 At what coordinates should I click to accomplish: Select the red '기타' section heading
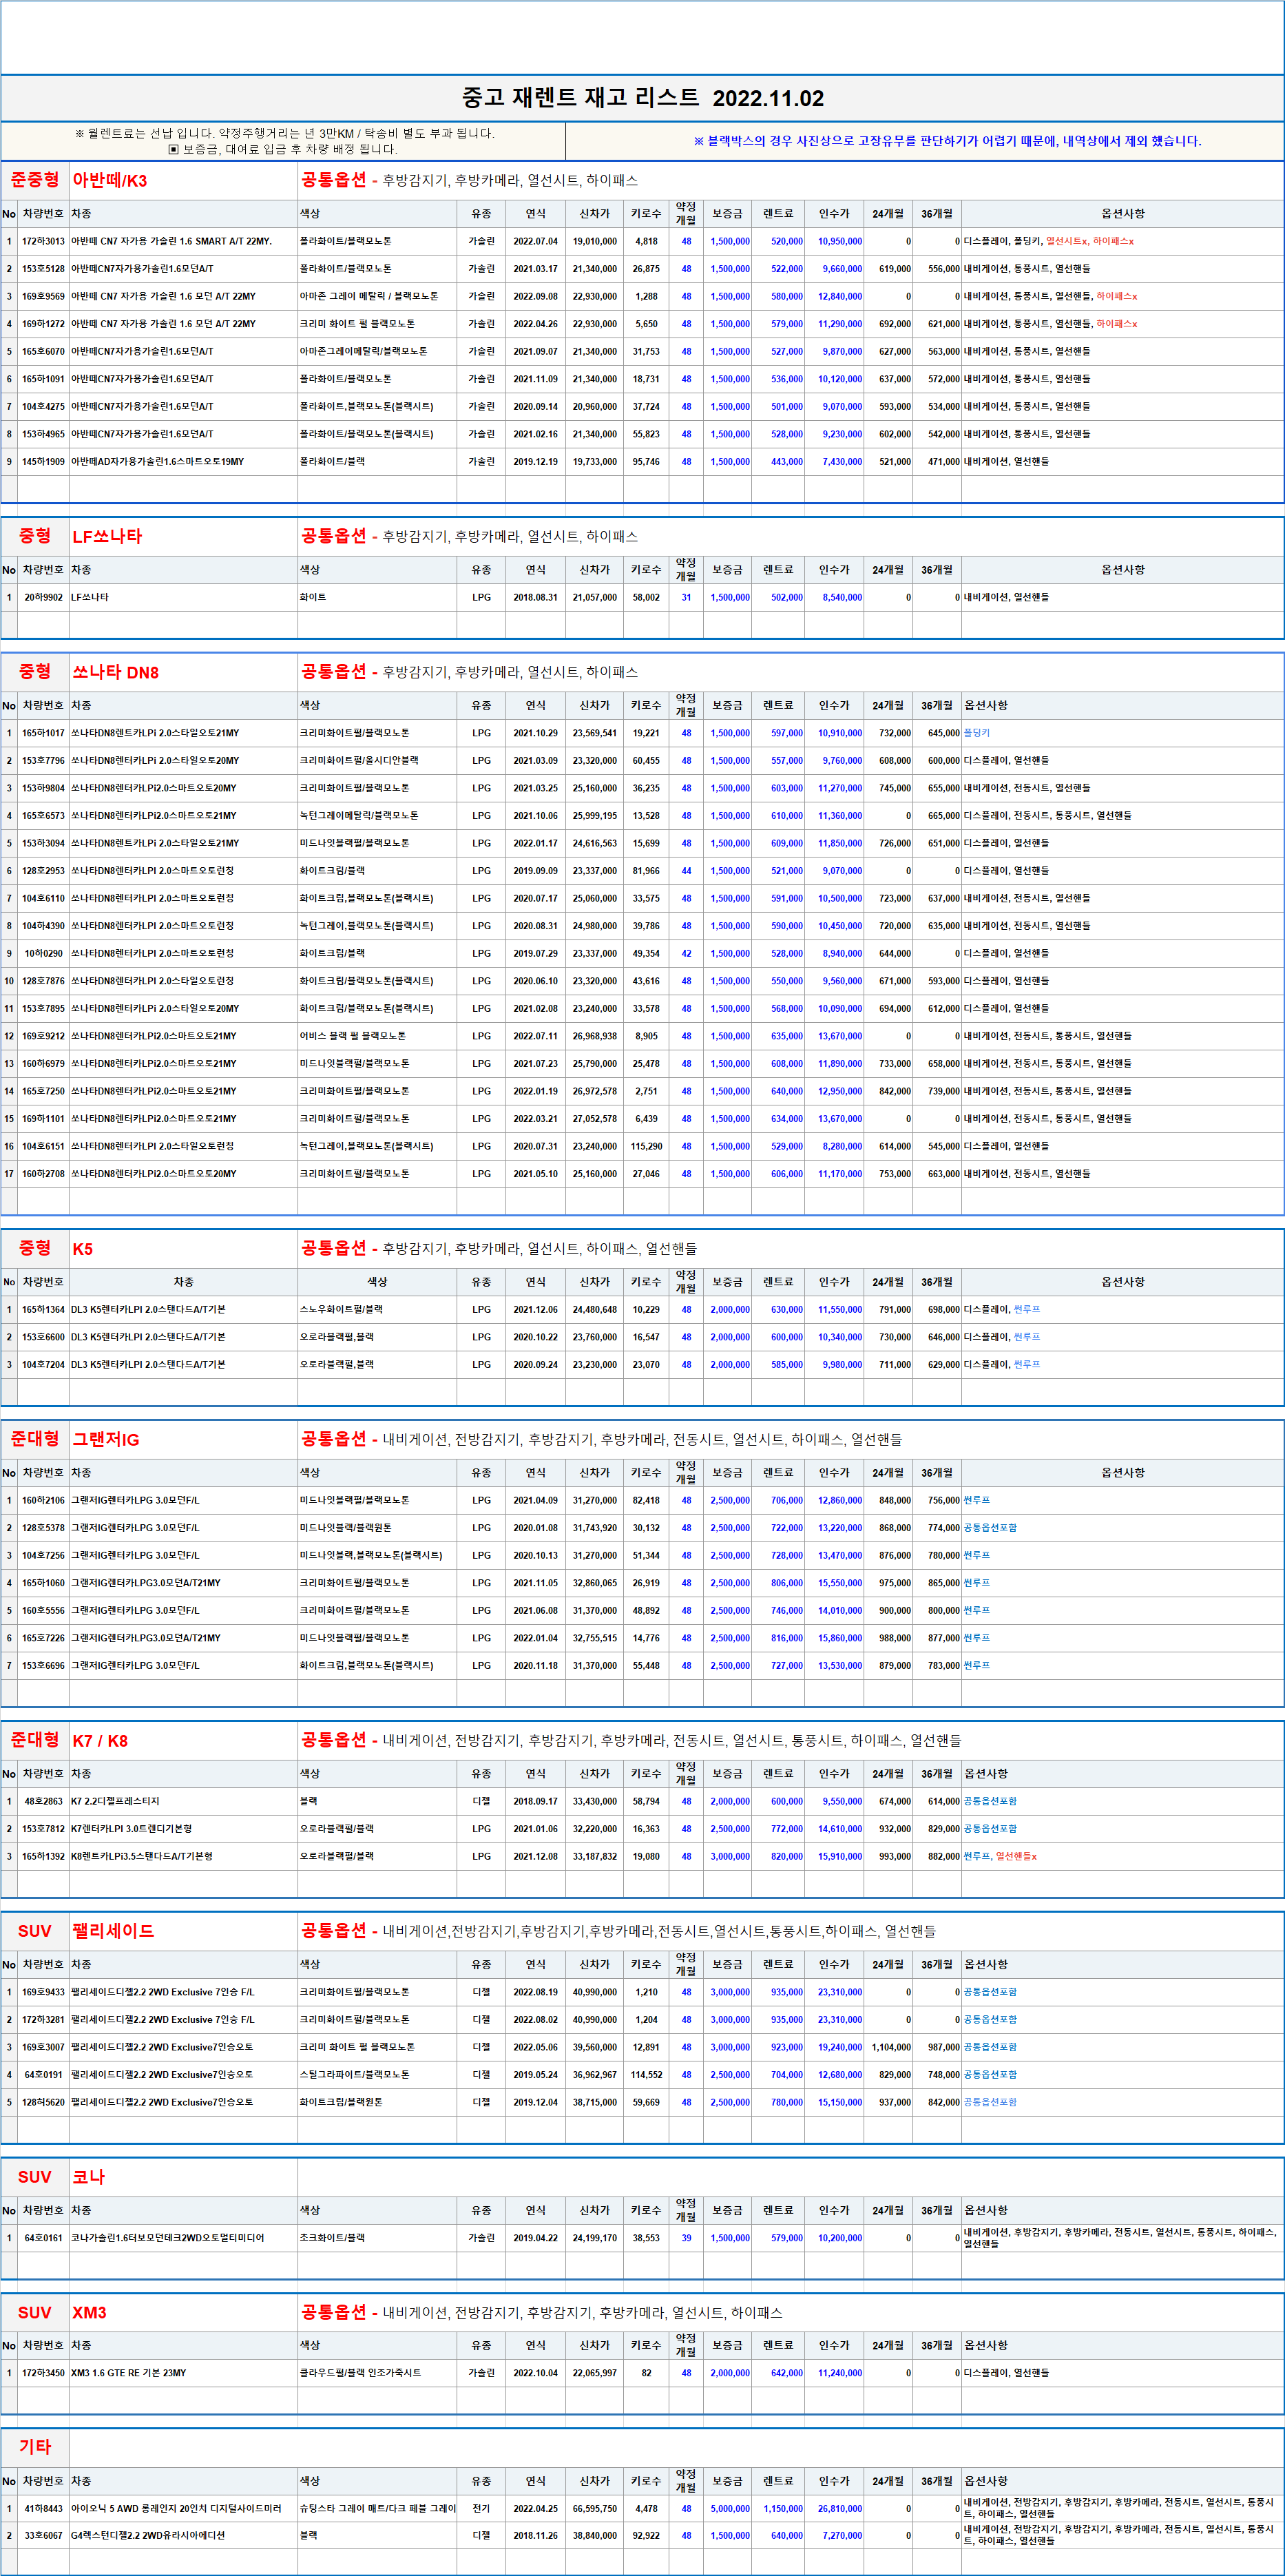(x=35, y=2448)
